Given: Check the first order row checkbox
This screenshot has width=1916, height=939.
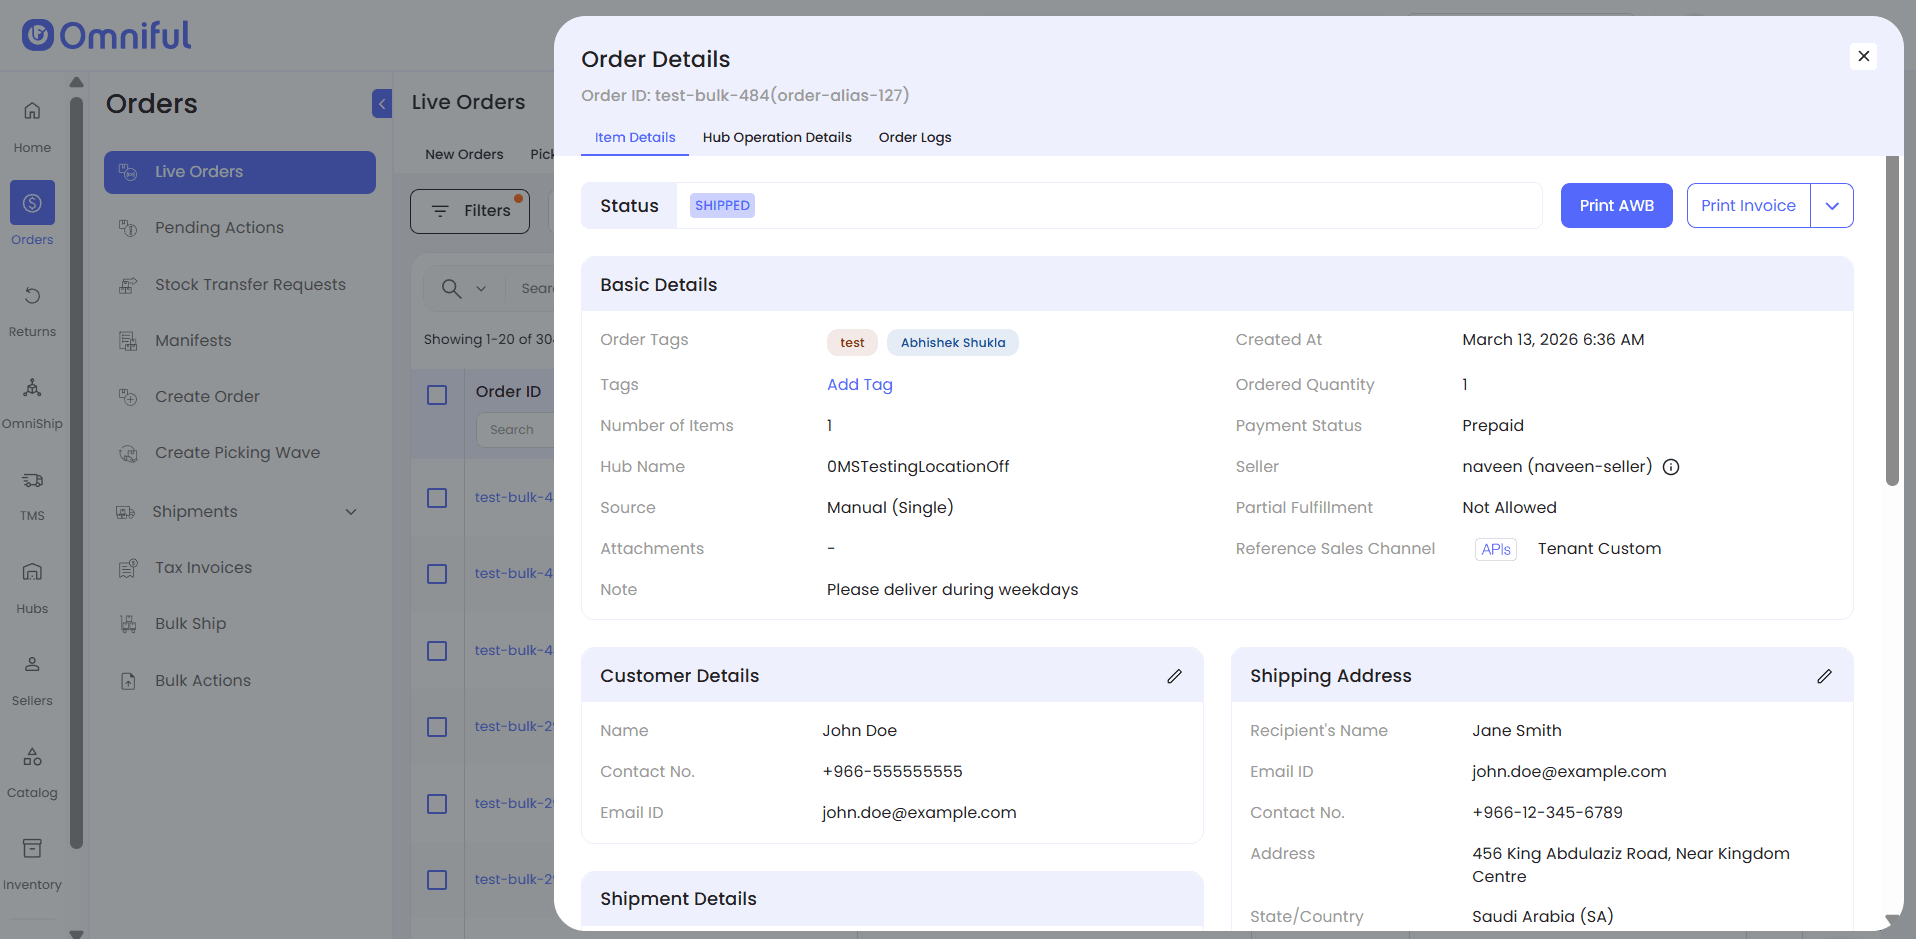Looking at the screenshot, I should pos(437,498).
